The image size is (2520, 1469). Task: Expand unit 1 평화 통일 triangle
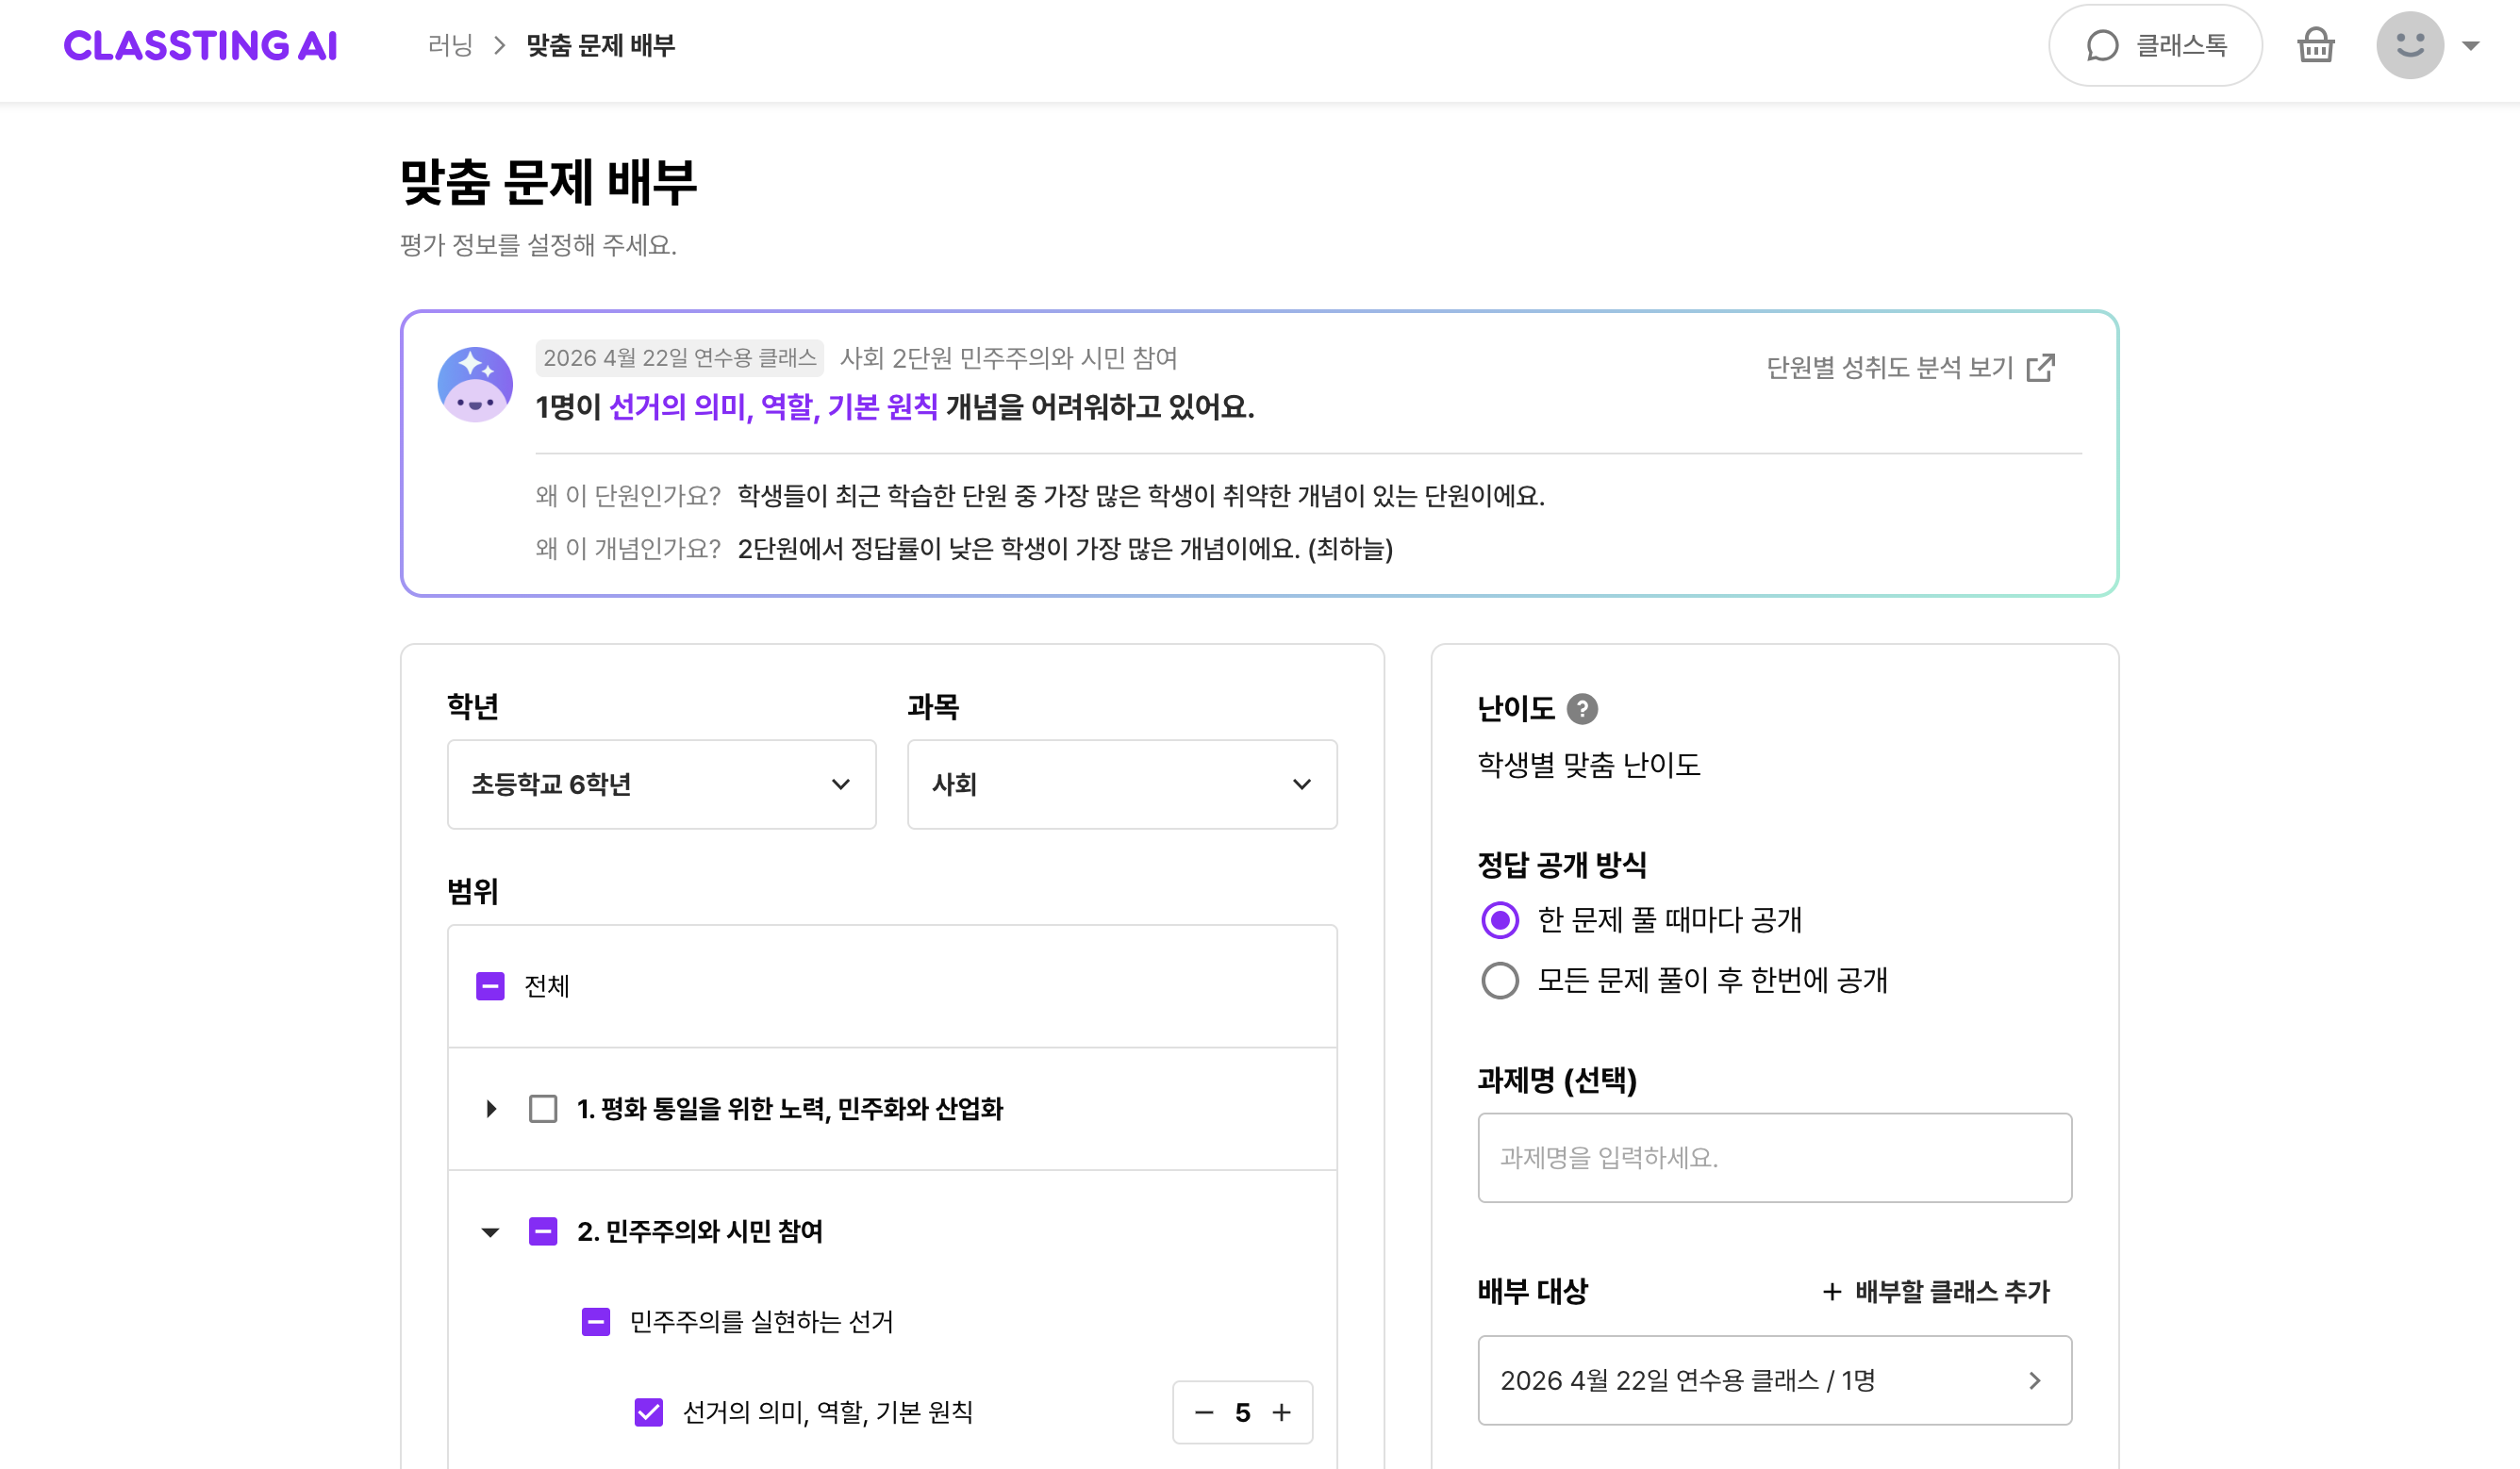tap(490, 1108)
